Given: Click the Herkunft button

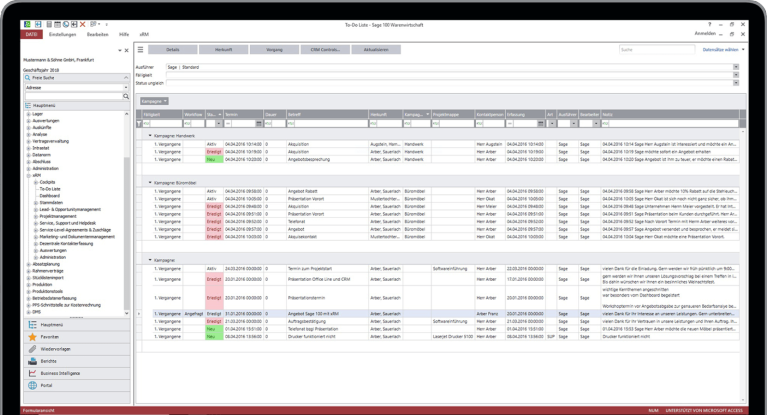Looking at the screenshot, I should (223, 49).
